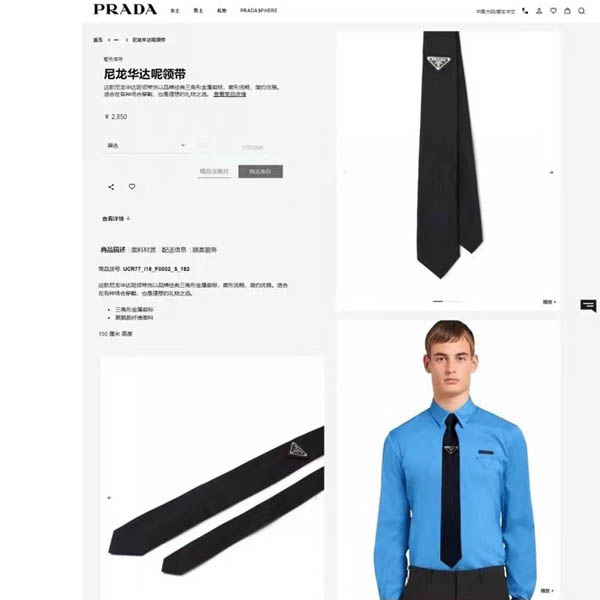Click the search magnifier icon
The image size is (600, 600).
tap(582, 11)
